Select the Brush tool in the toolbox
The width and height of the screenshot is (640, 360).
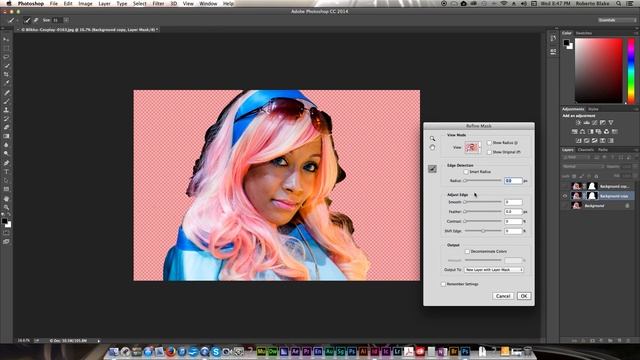(6, 101)
